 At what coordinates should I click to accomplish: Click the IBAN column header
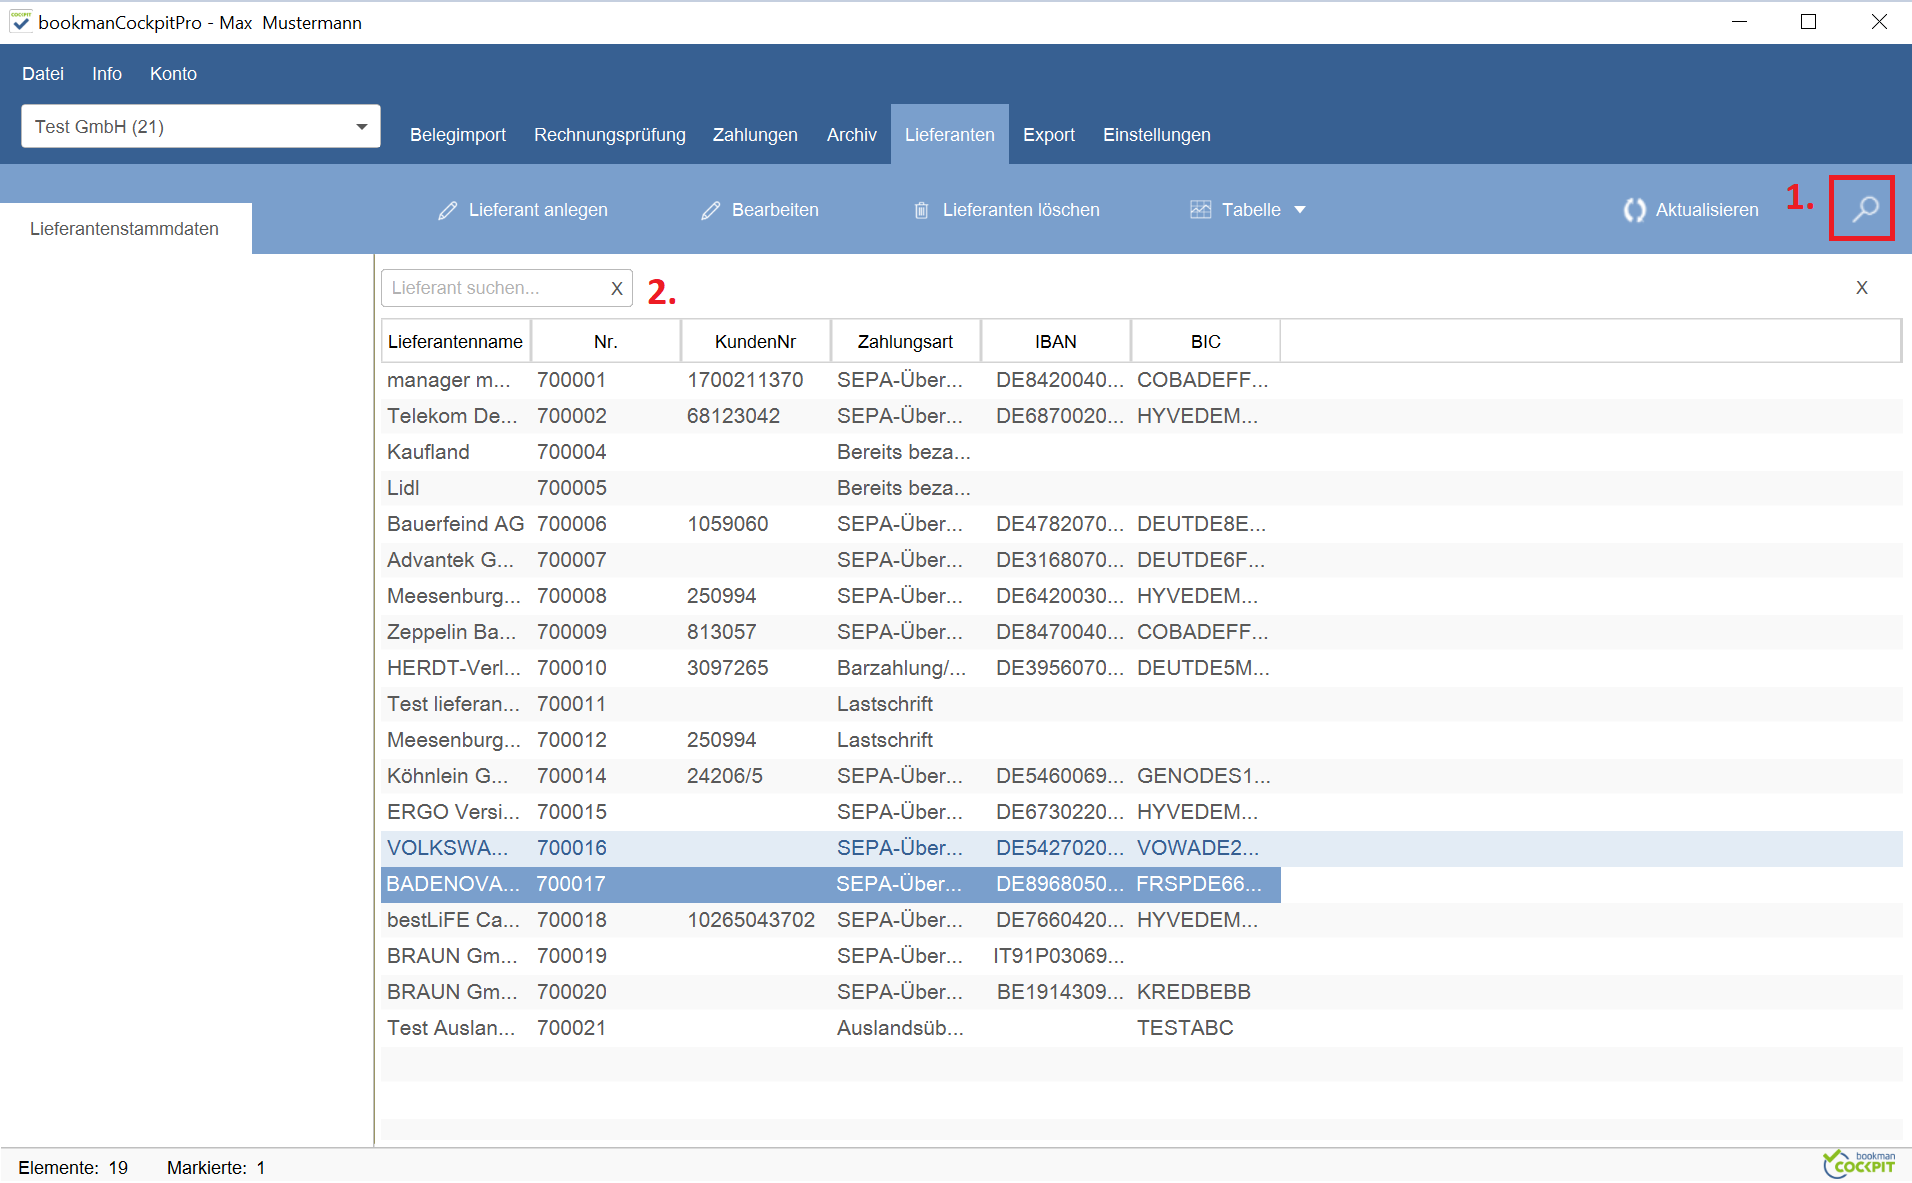click(1056, 342)
